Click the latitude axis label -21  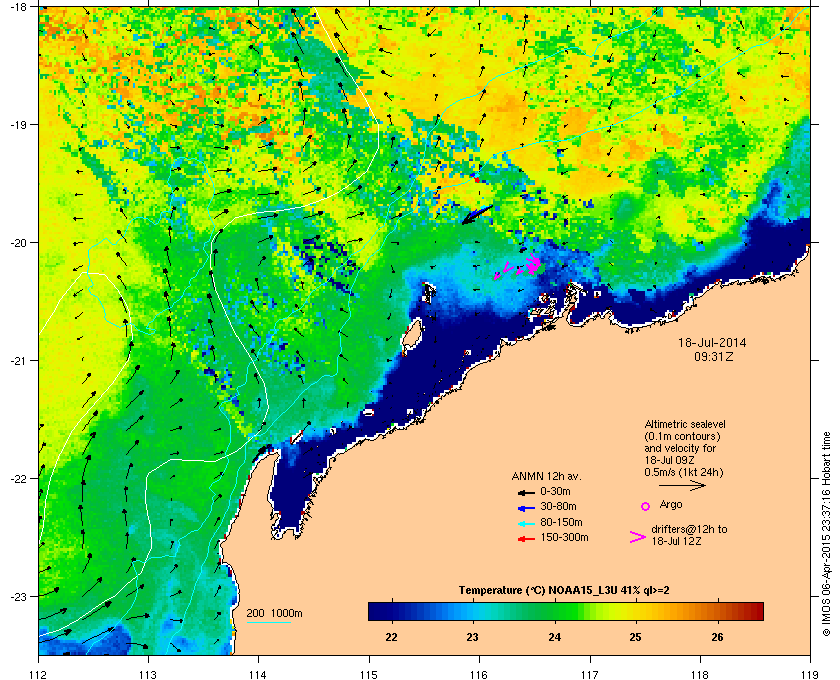pyautogui.click(x=18, y=360)
